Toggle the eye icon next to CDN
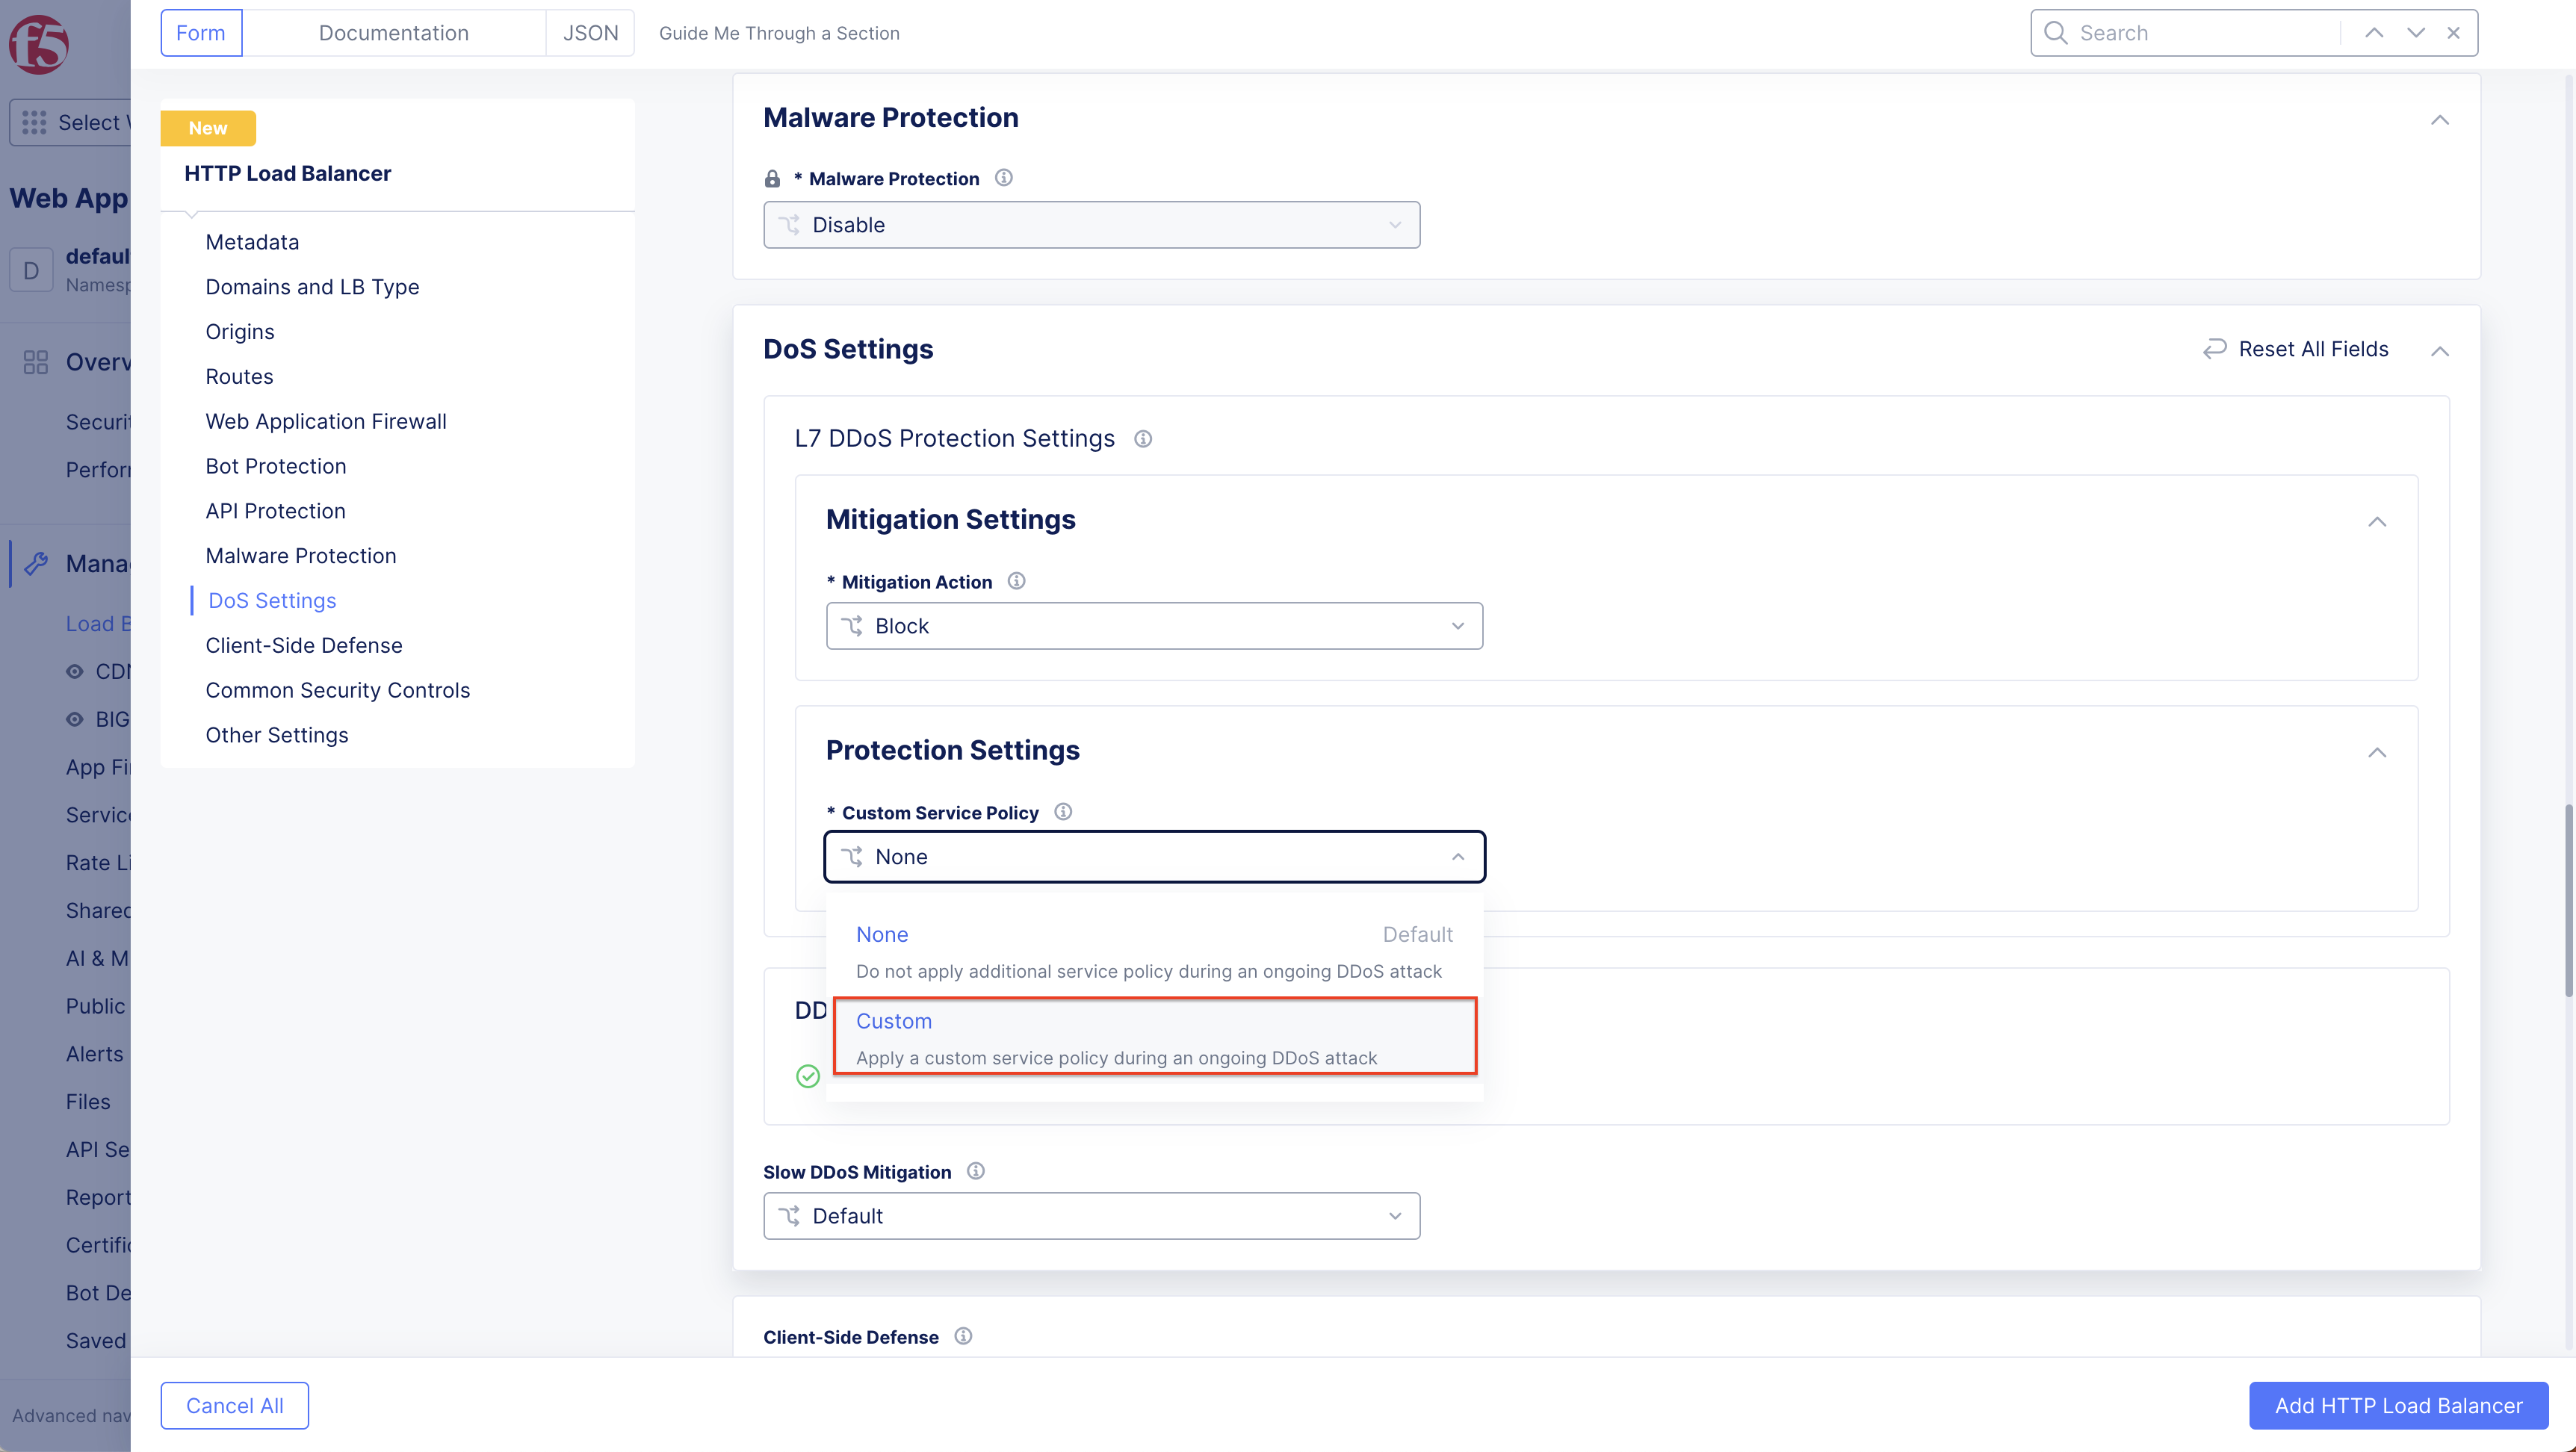Viewport: 2576px width, 1452px height. (76, 671)
